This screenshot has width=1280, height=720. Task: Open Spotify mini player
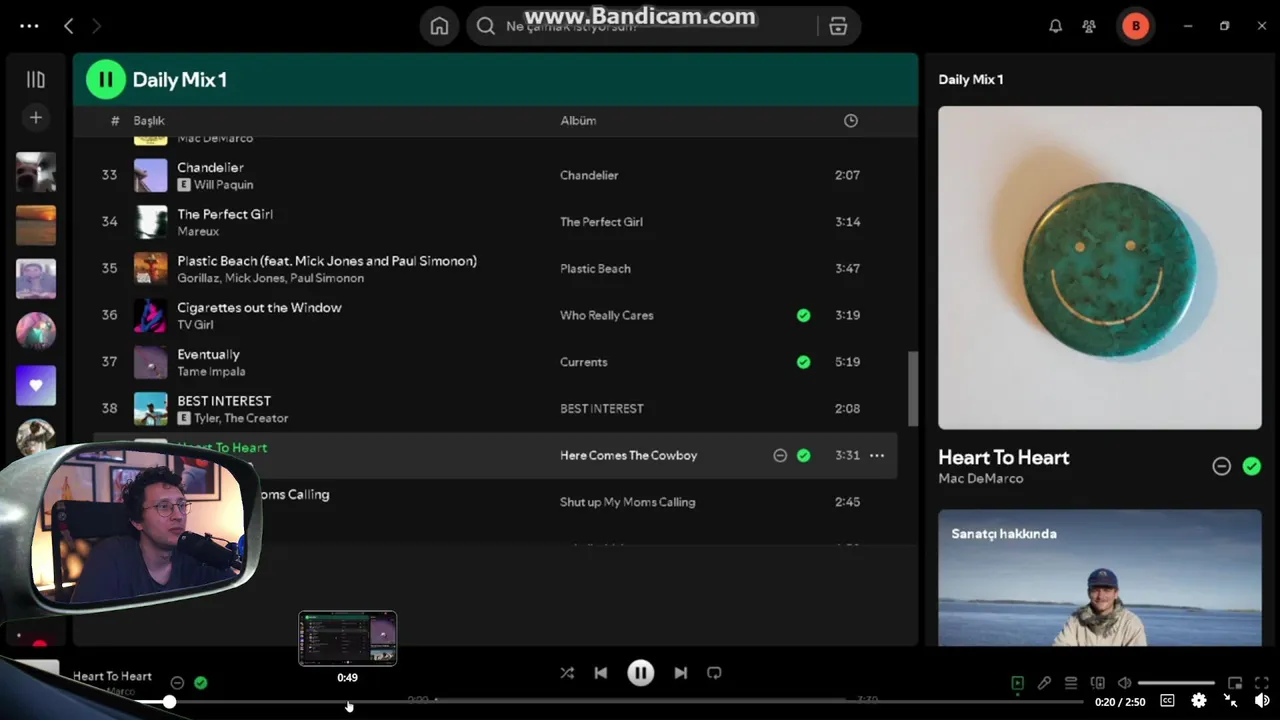(x=1235, y=683)
